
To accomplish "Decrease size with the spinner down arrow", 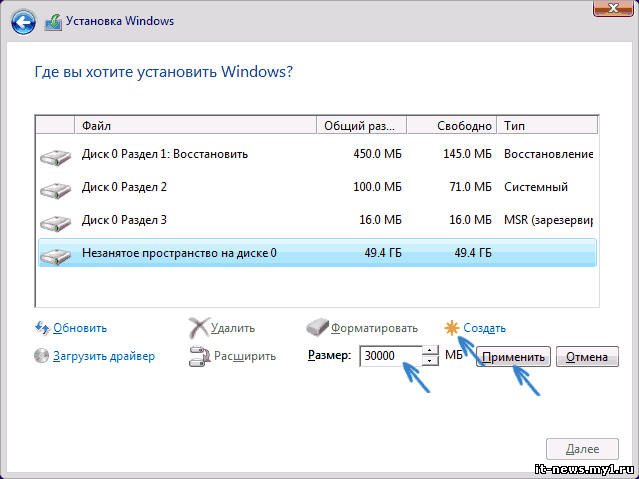I will [430, 361].
